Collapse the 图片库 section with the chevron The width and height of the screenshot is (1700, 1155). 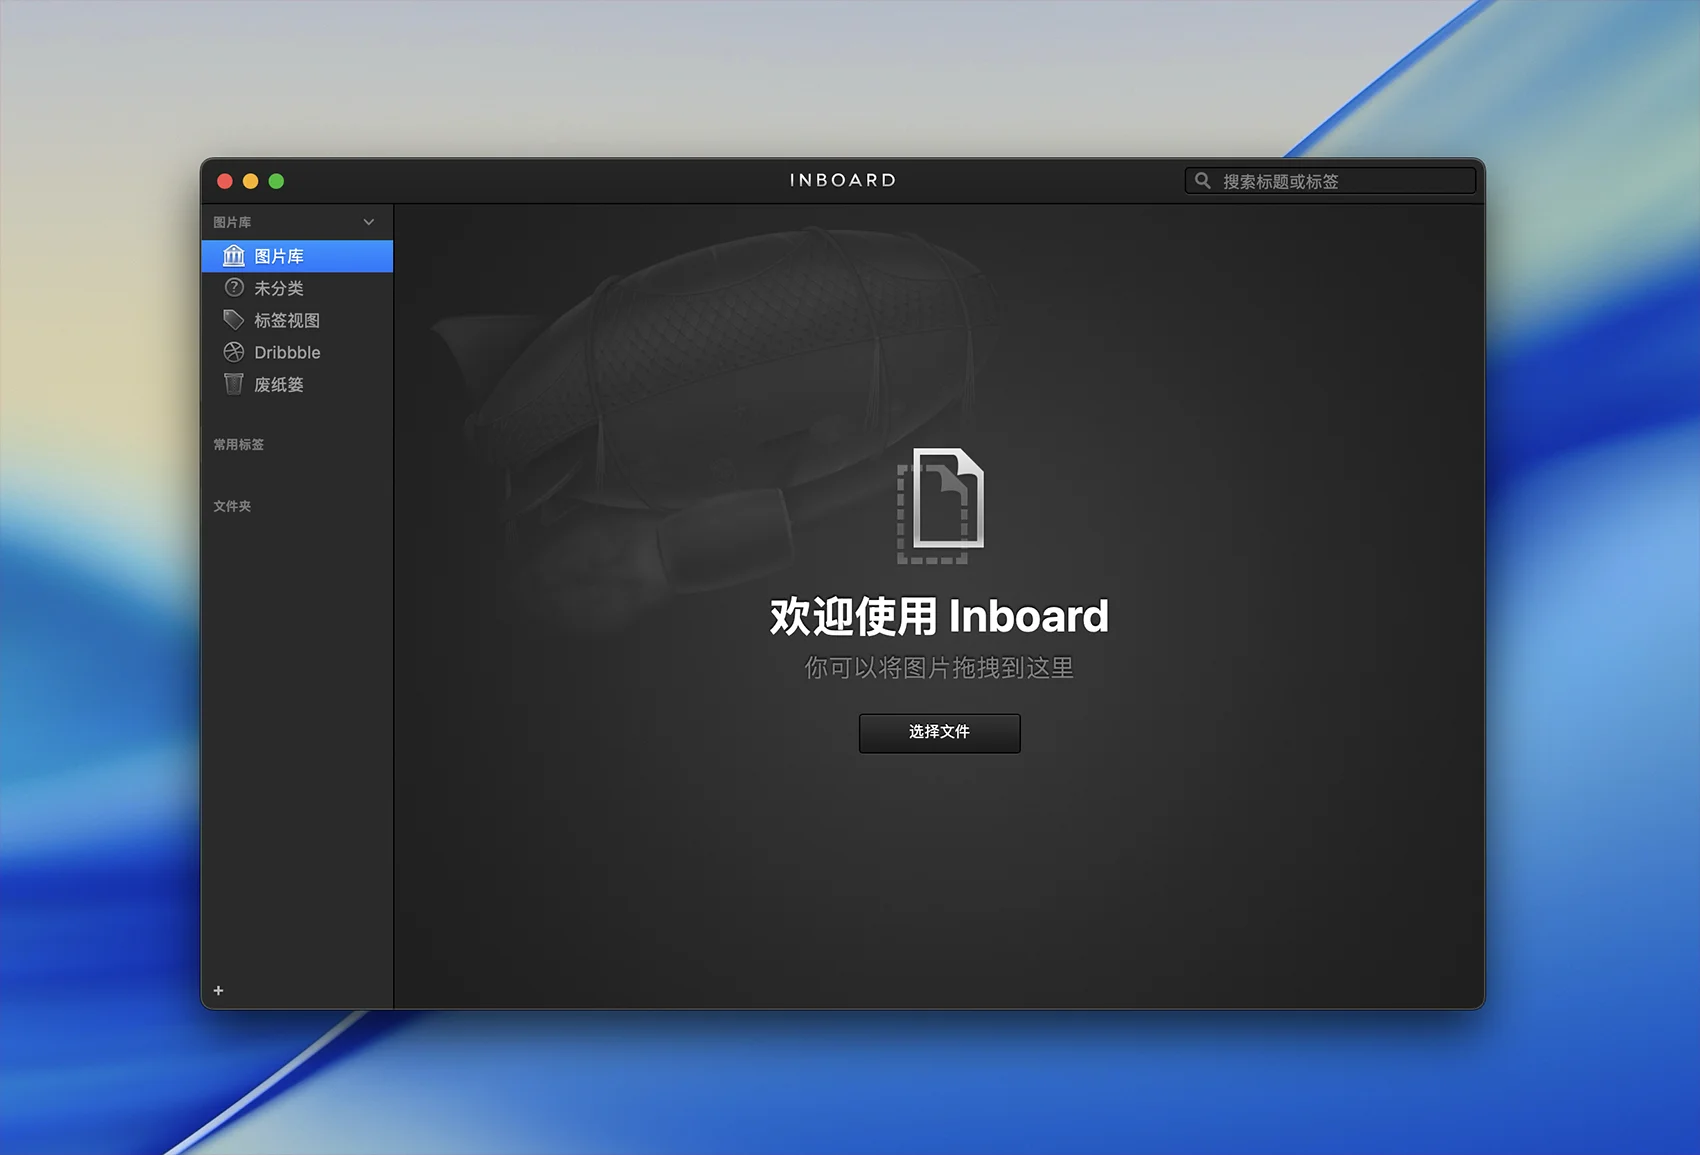(369, 222)
